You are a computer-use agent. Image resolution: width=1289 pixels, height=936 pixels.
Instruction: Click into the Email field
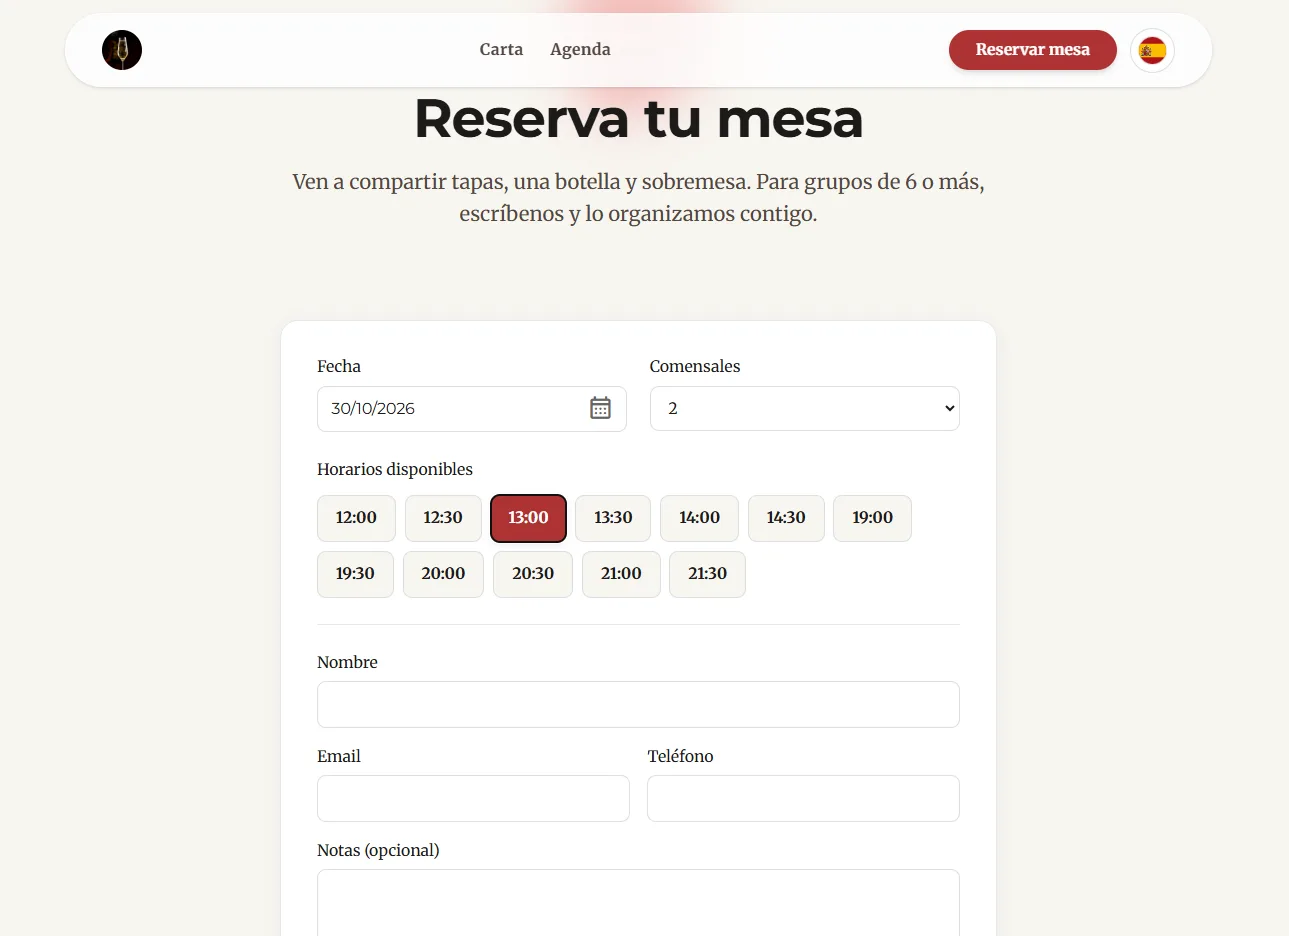tap(473, 798)
